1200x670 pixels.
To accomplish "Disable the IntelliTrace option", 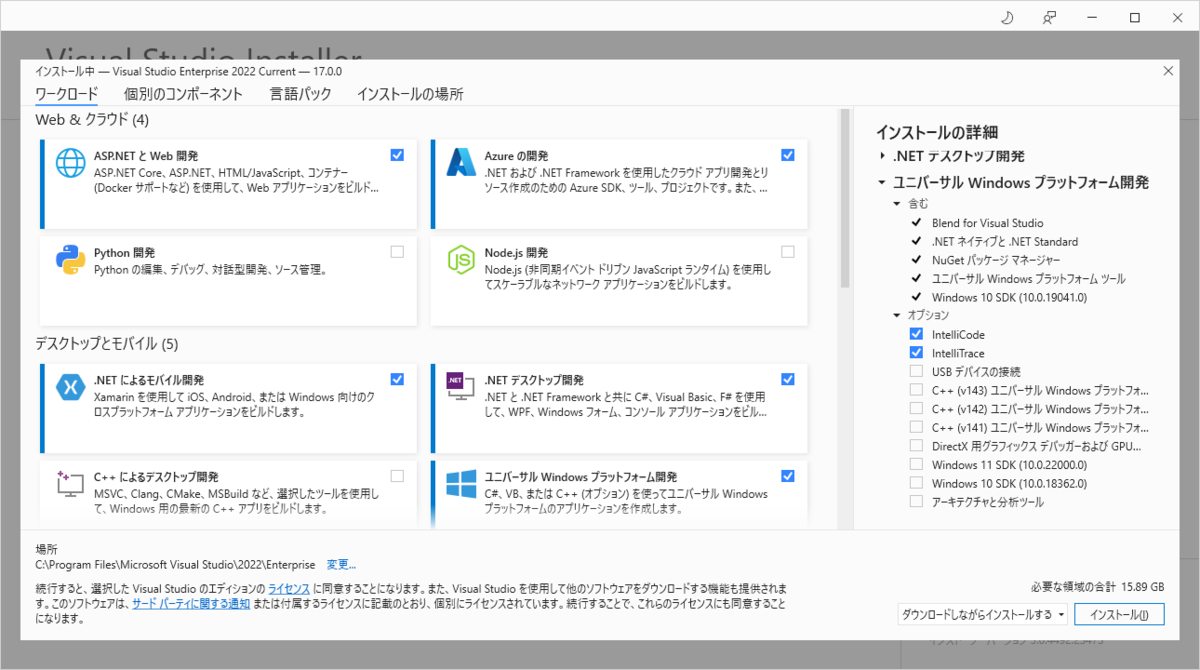I will pyautogui.click(x=916, y=353).
